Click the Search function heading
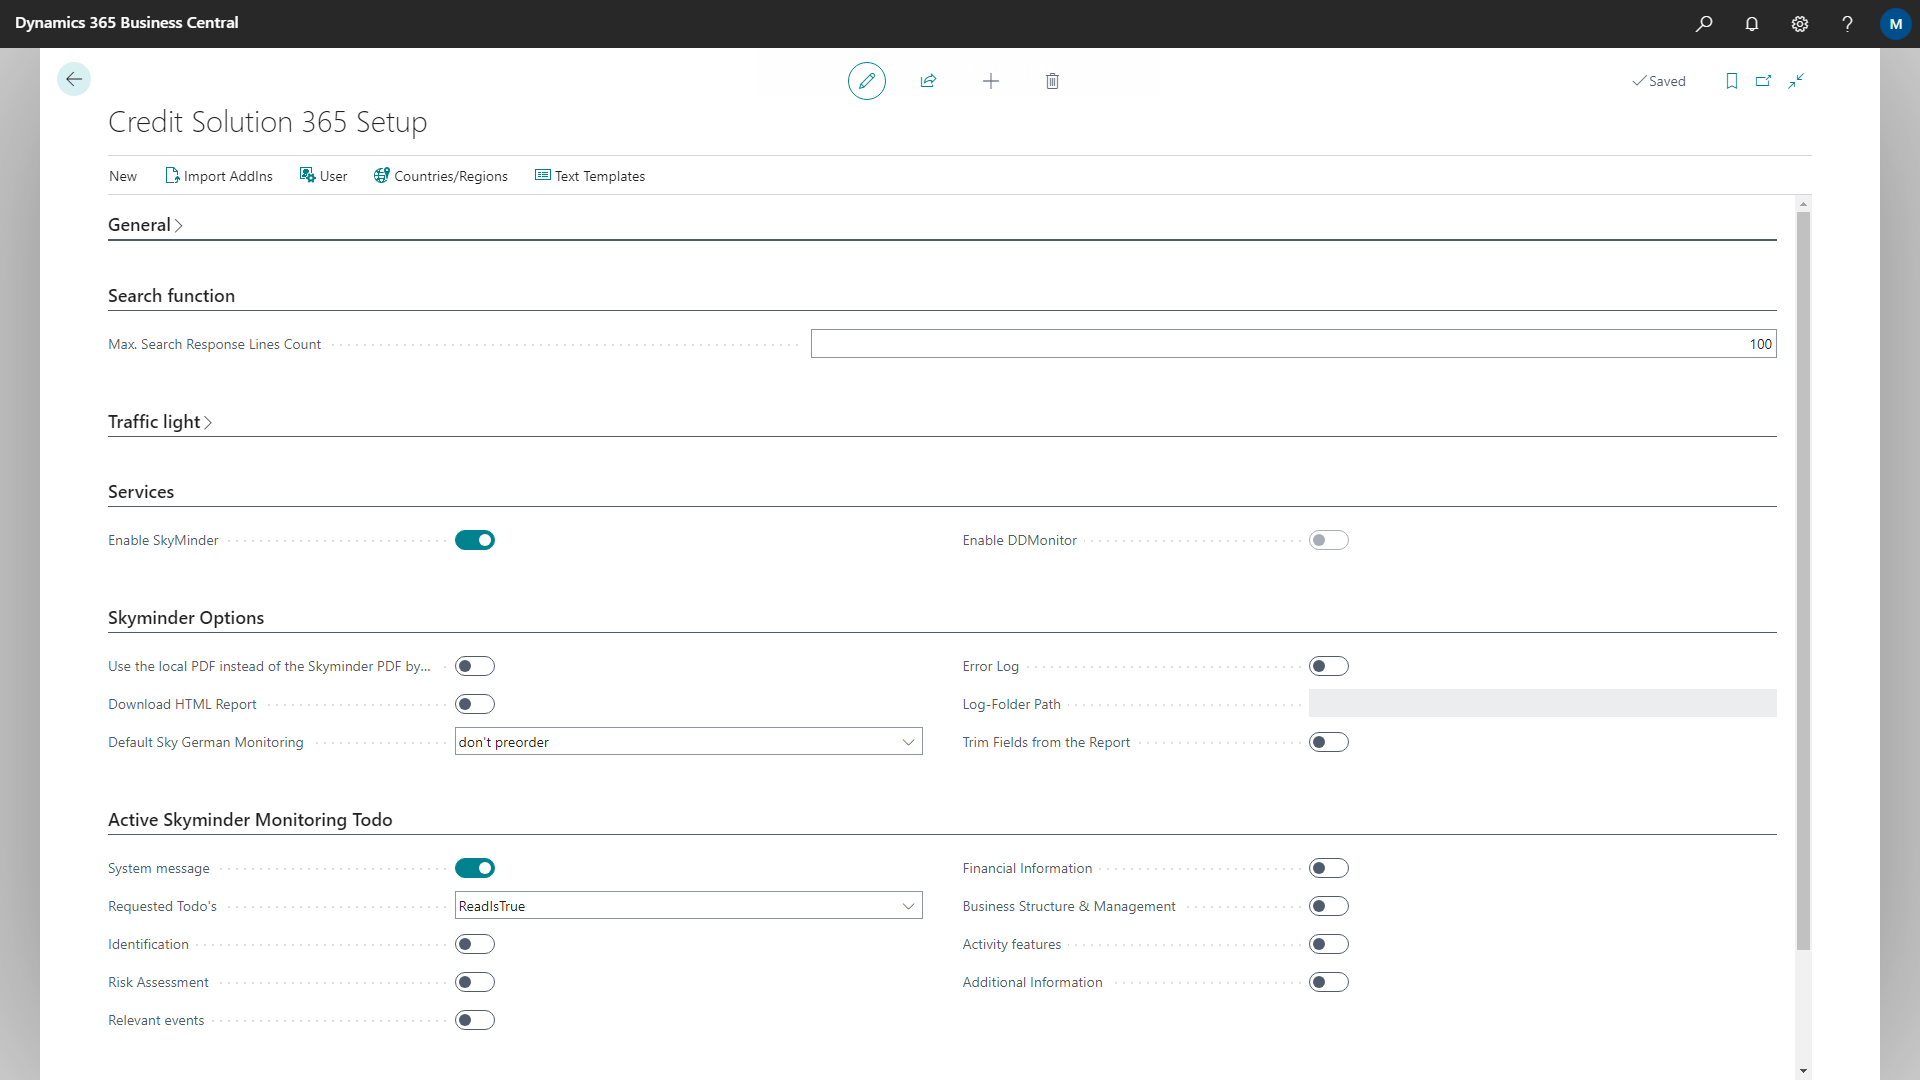1920x1080 pixels. click(171, 296)
